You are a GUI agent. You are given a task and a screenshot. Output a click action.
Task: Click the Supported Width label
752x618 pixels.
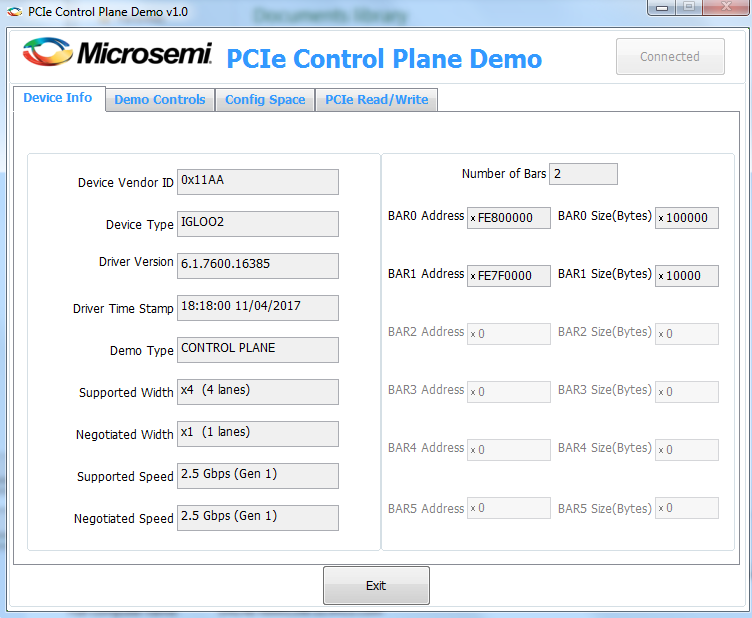(x=126, y=393)
